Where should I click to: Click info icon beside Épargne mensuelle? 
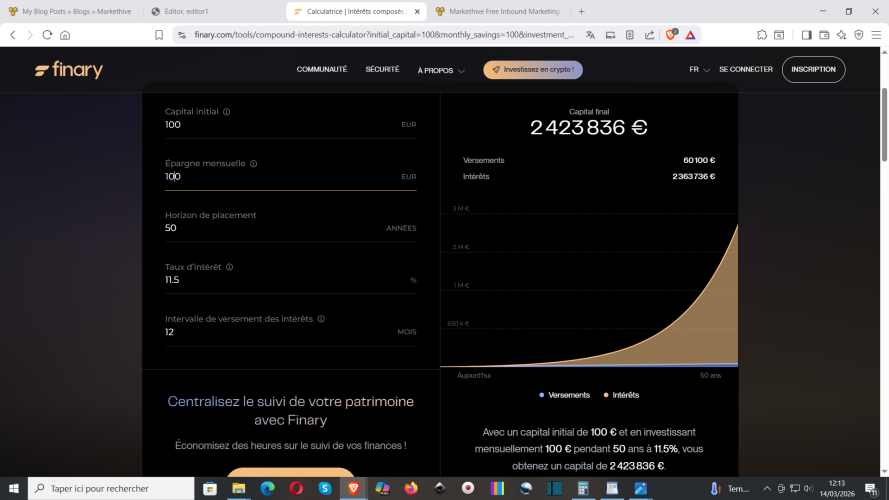click(253, 164)
